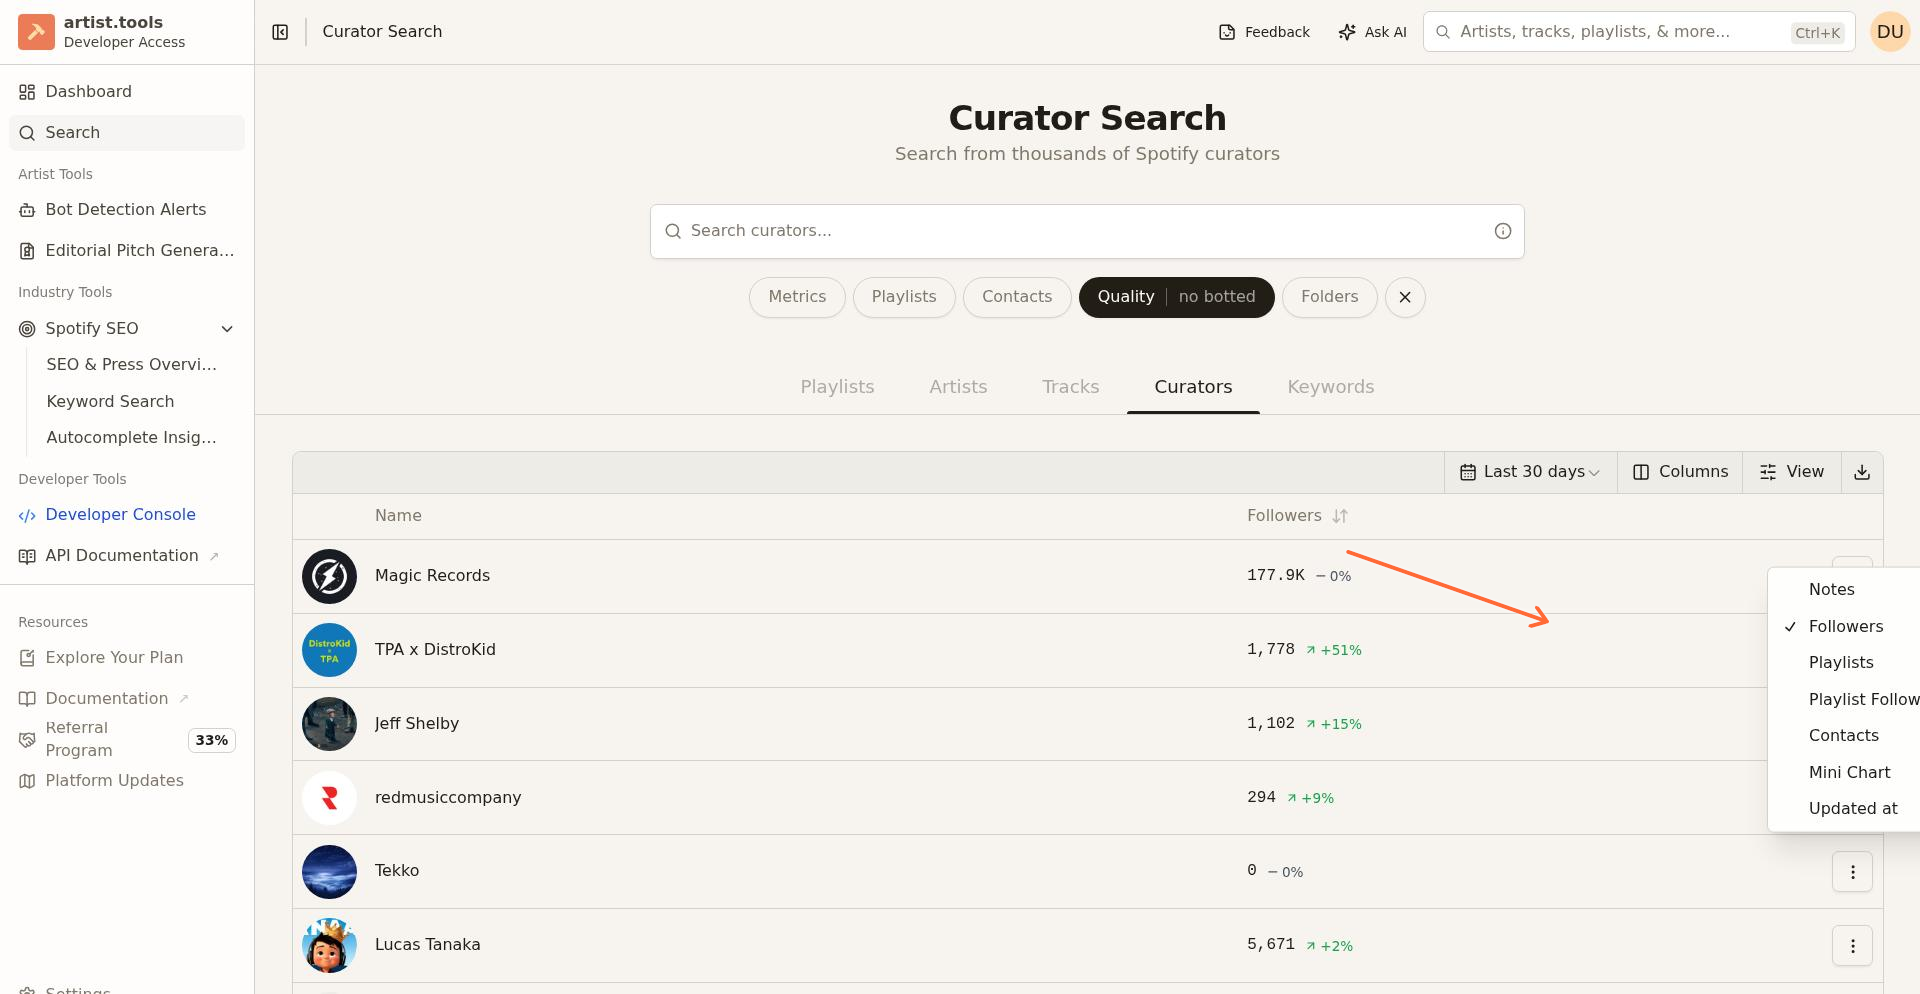This screenshot has height=994, width=1920.
Task: Sort by the Followers column header
Action: (x=1297, y=516)
